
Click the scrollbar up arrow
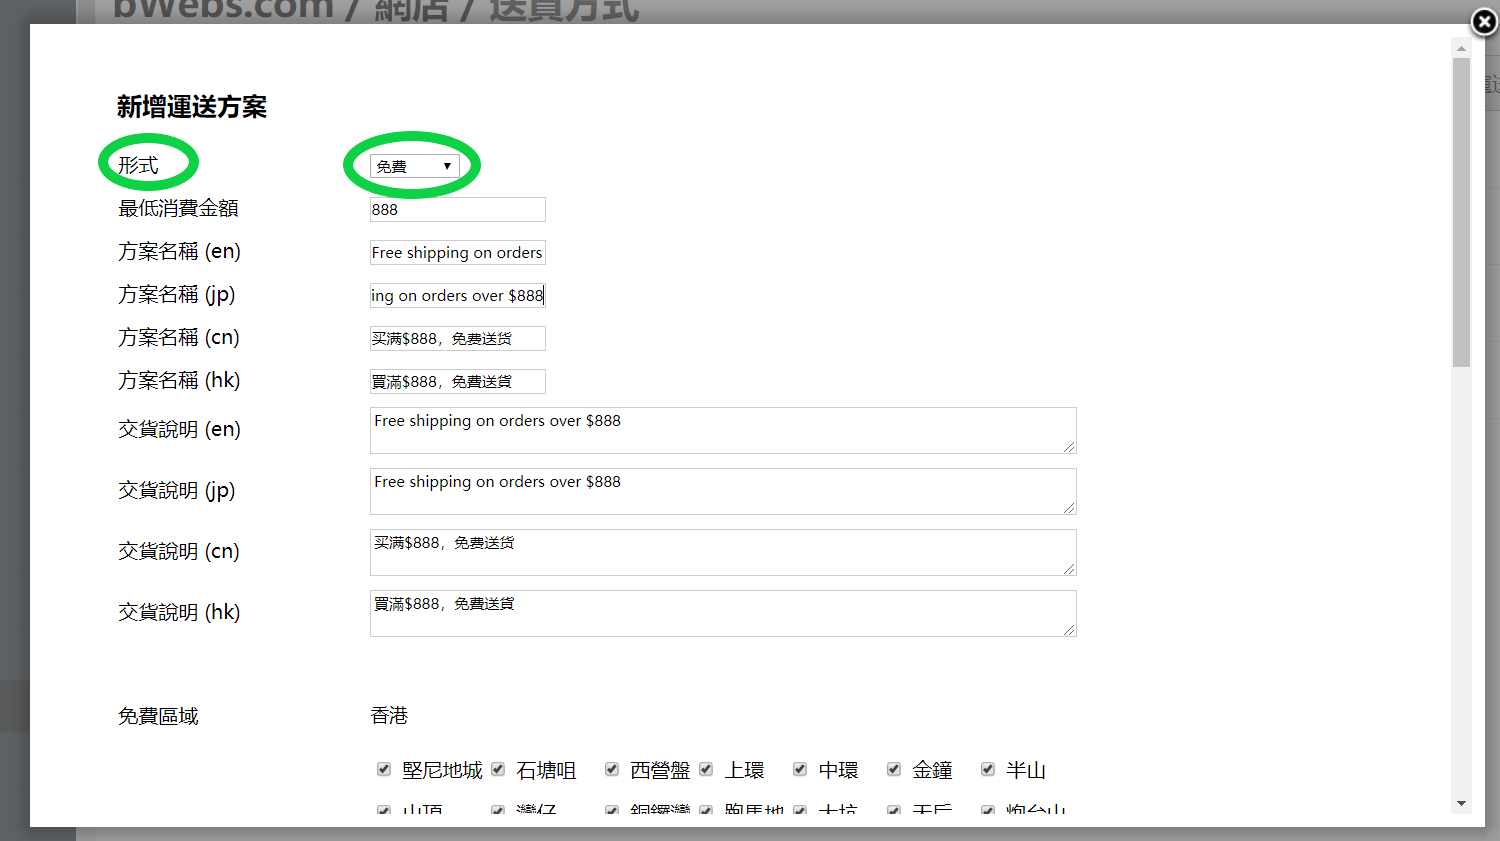coord(1461,48)
